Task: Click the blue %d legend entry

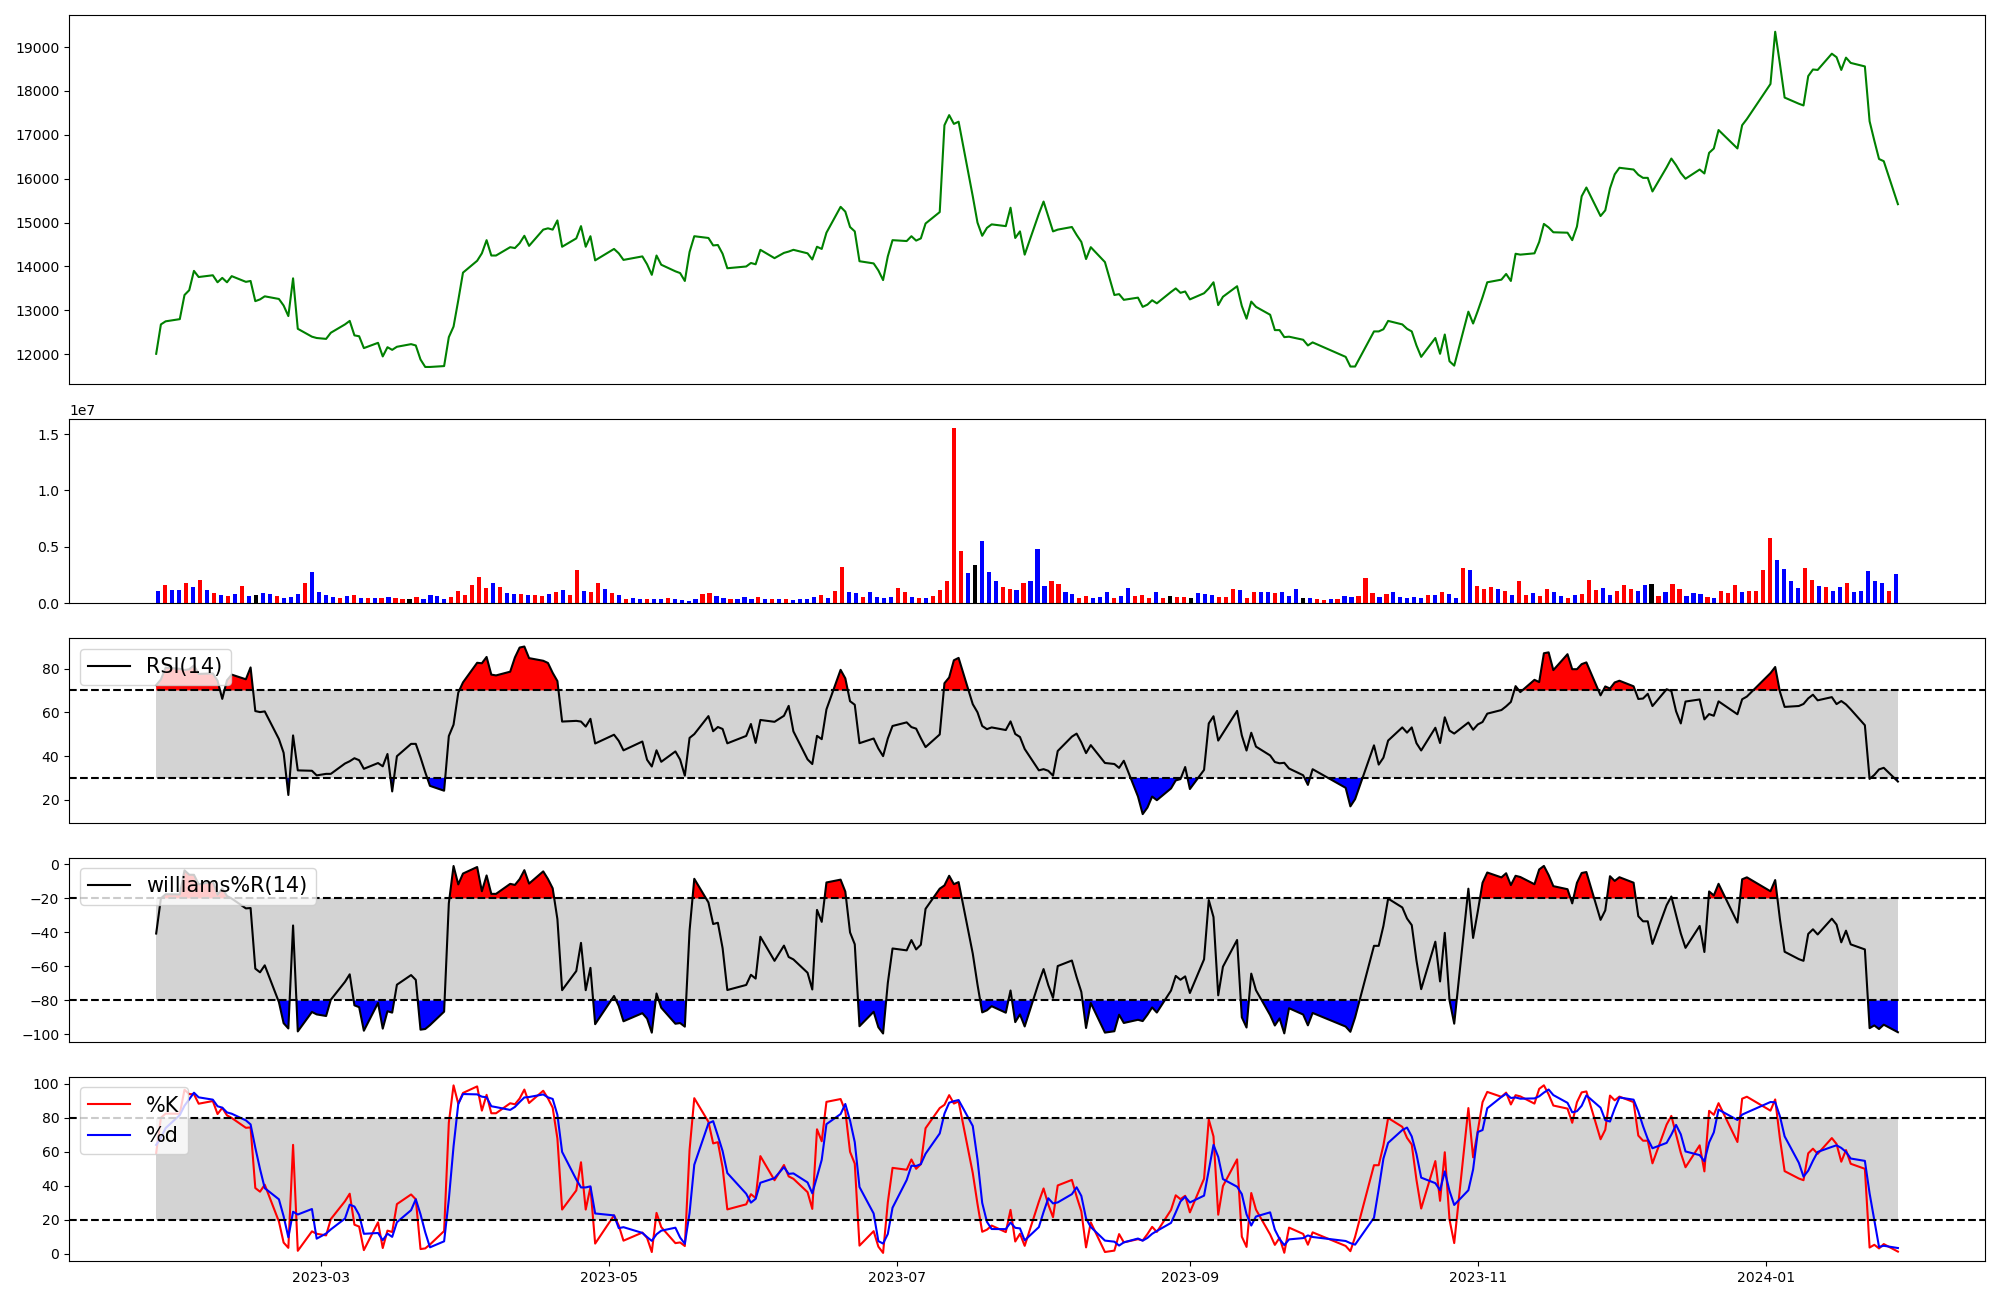Action: click(x=161, y=1134)
